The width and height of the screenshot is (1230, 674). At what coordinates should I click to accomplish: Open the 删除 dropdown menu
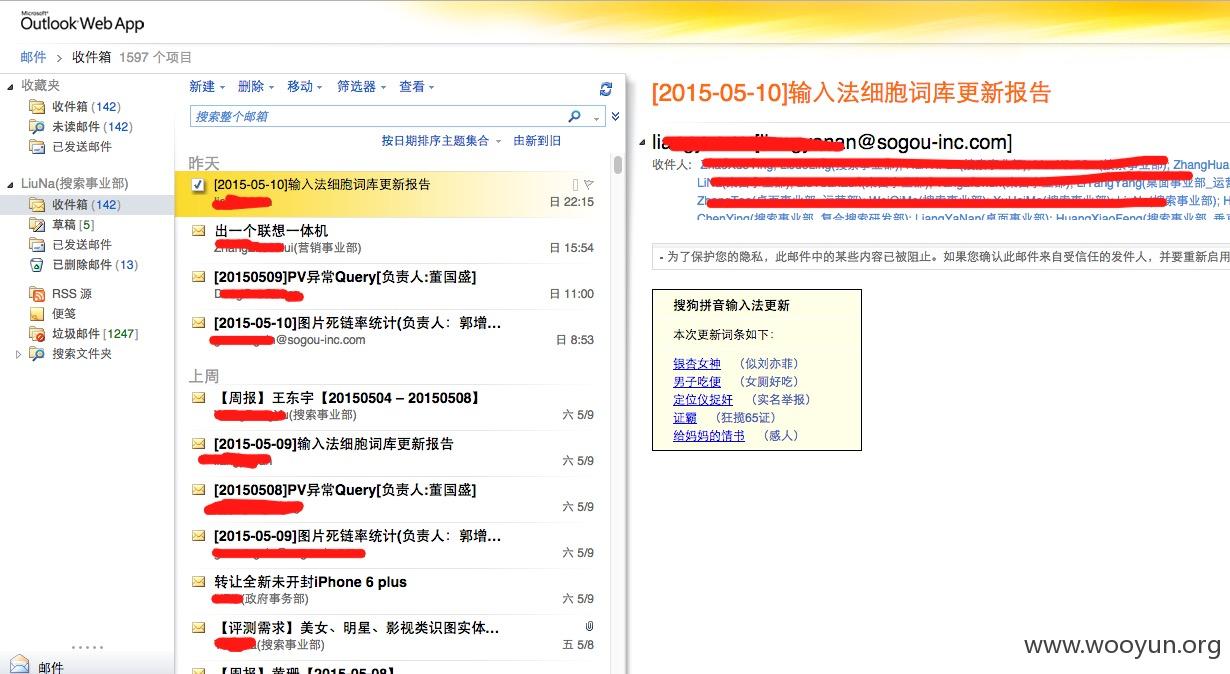[256, 87]
